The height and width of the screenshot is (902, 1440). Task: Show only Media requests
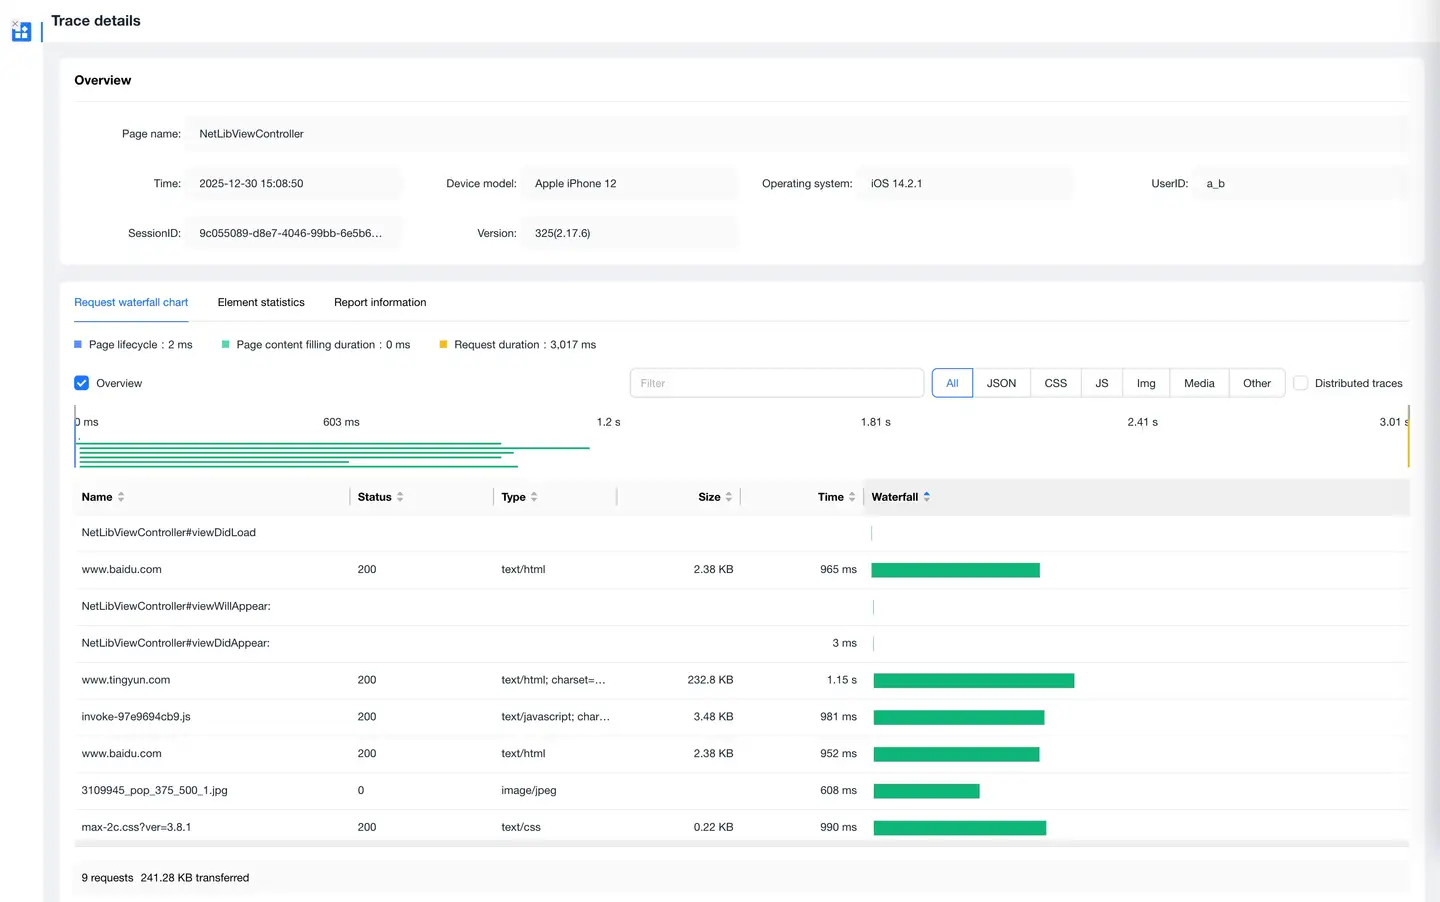tap(1199, 383)
